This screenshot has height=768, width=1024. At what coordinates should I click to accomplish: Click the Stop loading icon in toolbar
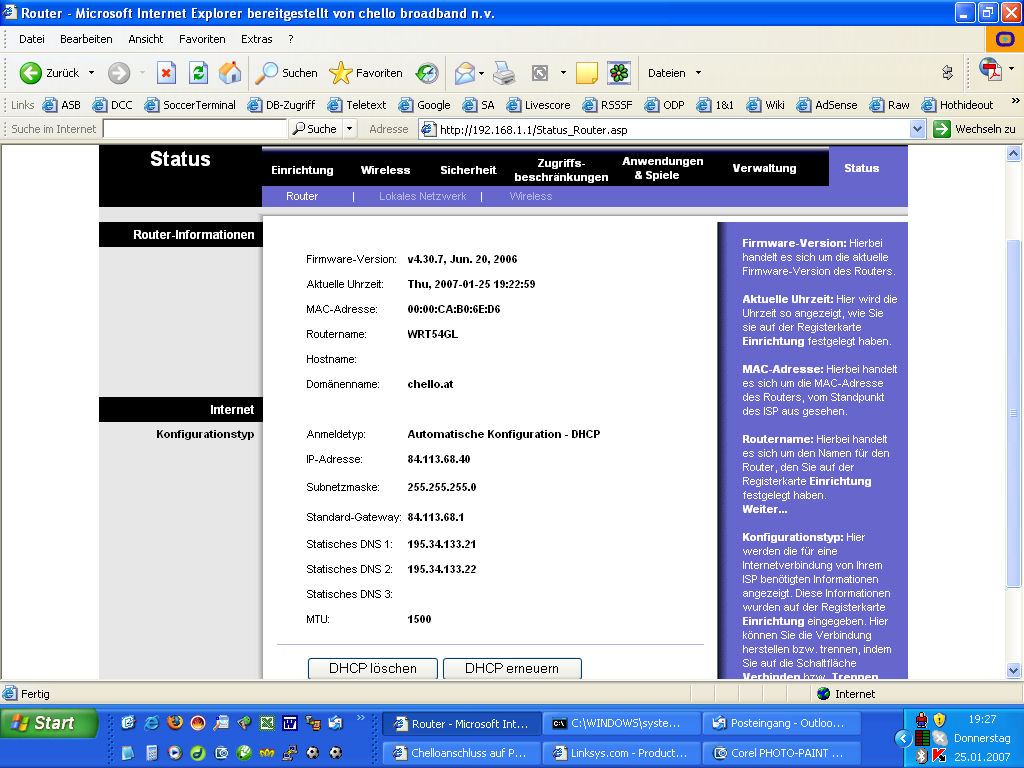click(x=167, y=73)
